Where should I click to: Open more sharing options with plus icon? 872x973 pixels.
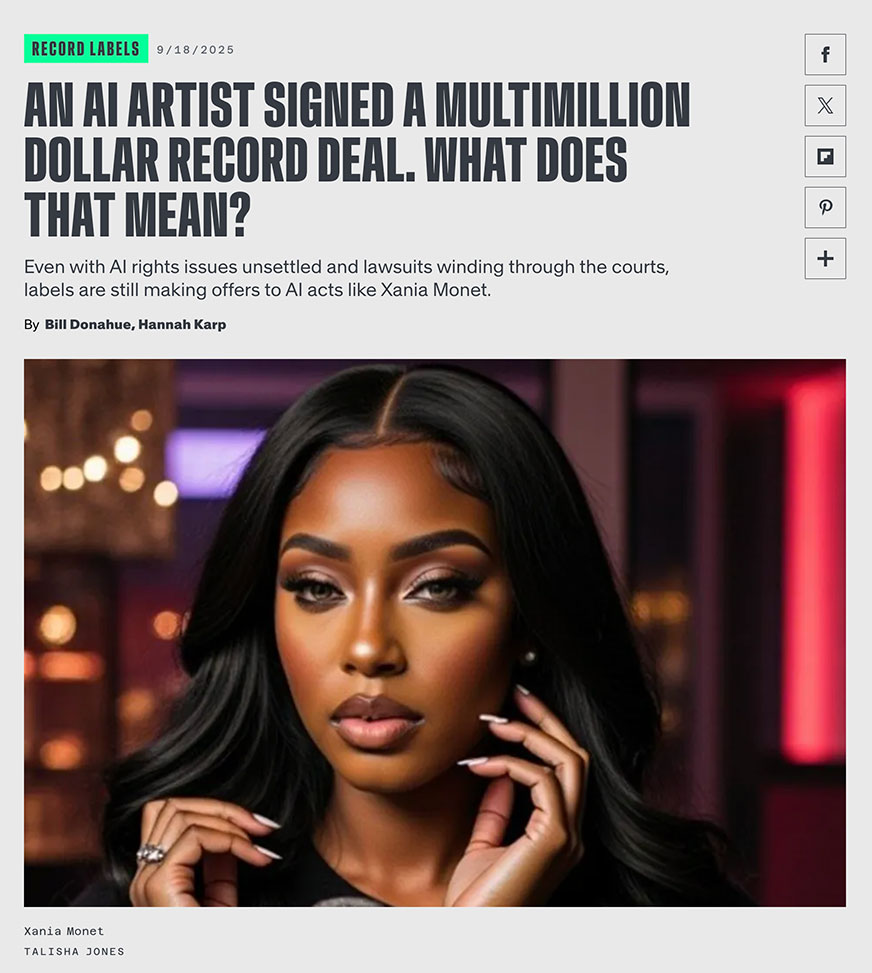[825, 258]
